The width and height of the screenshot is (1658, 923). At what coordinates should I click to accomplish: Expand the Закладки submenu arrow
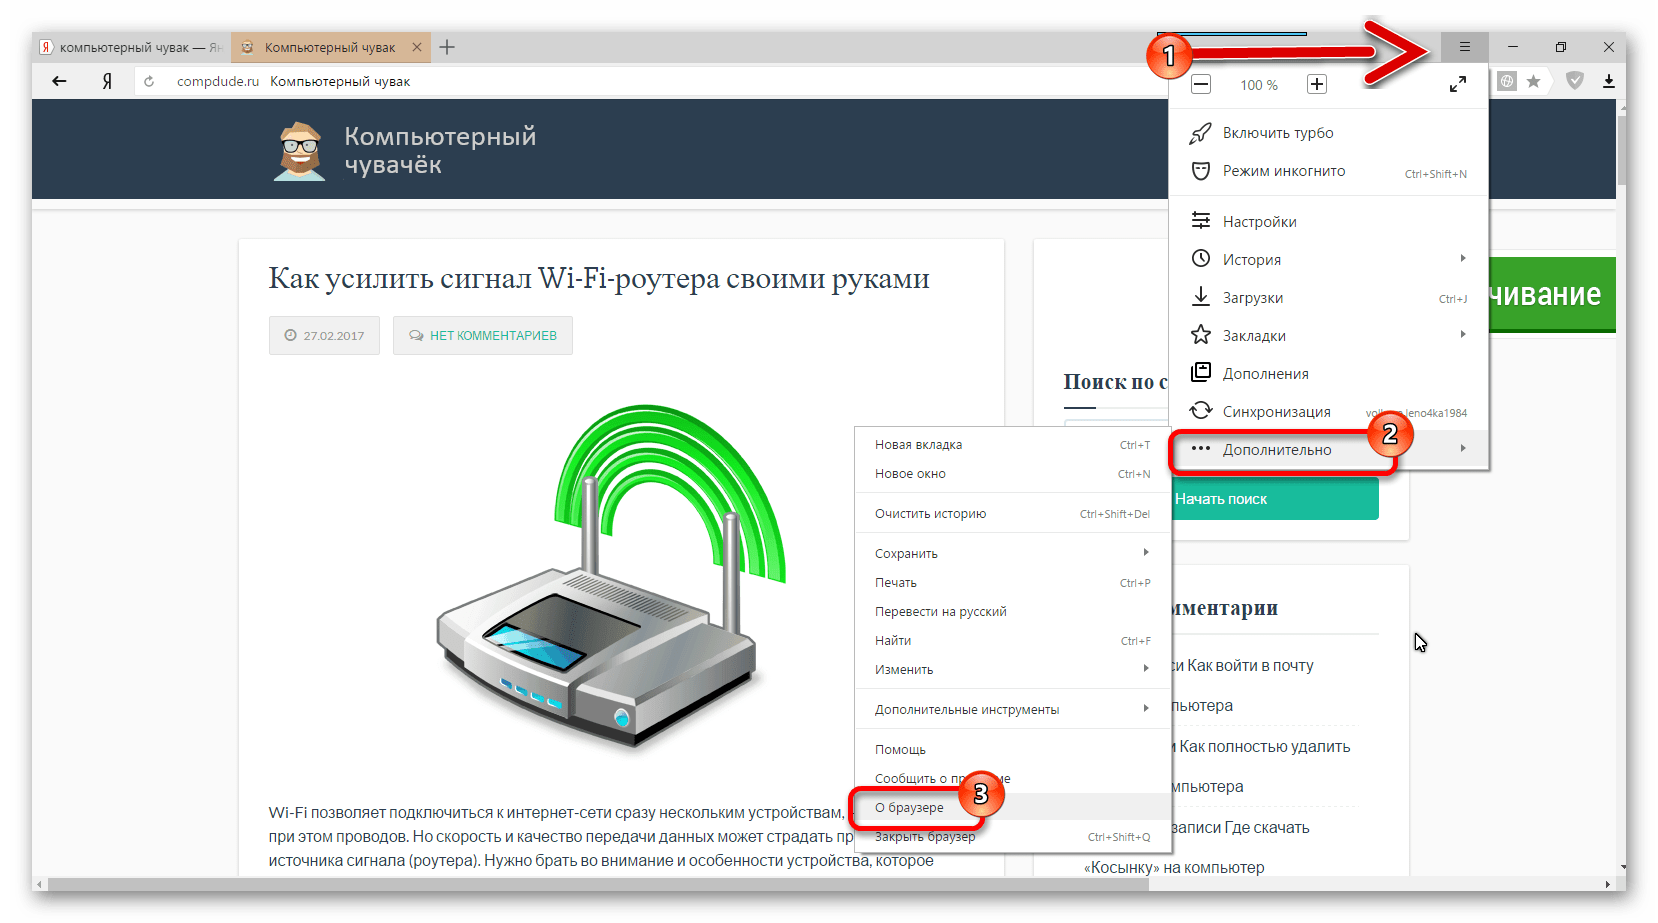point(1462,335)
